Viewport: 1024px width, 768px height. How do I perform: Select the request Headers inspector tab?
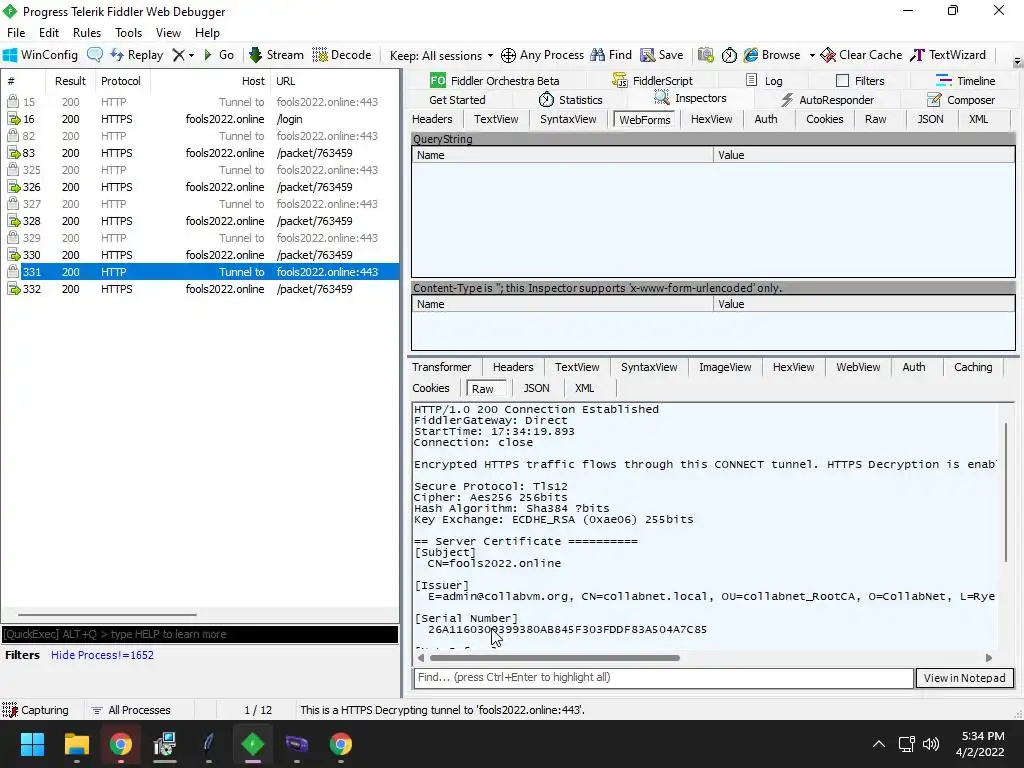pyautogui.click(x=432, y=119)
